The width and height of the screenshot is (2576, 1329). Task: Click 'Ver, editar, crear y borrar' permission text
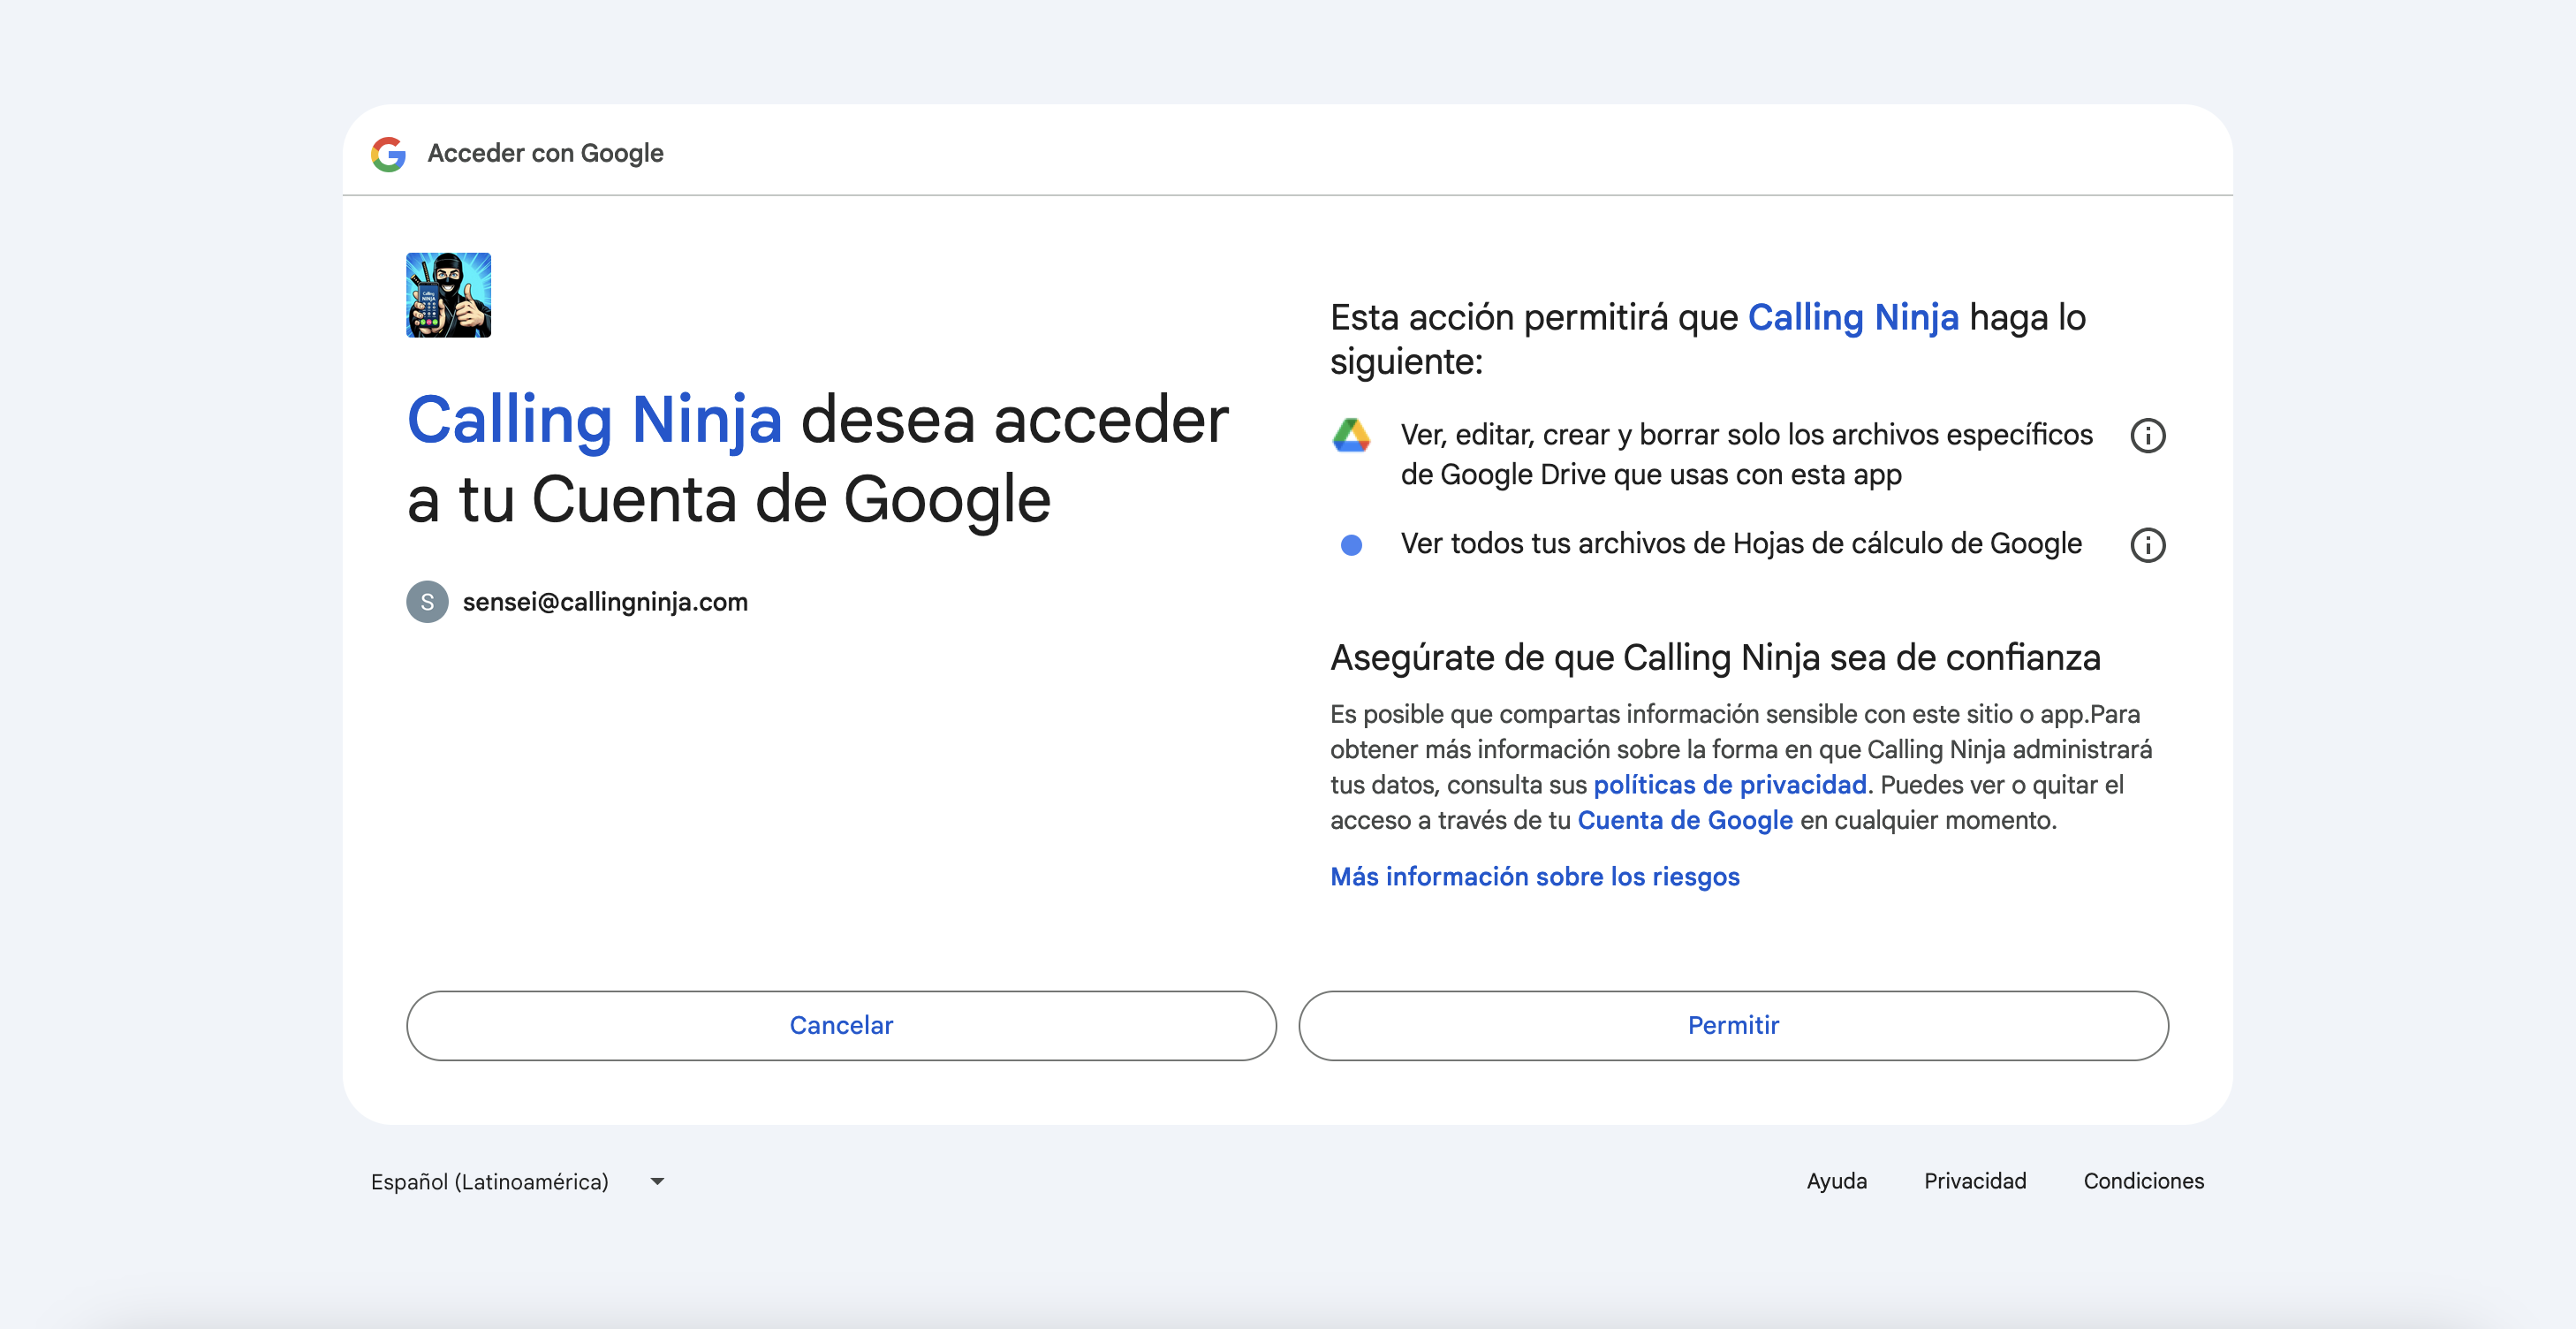pos(1746,454)
